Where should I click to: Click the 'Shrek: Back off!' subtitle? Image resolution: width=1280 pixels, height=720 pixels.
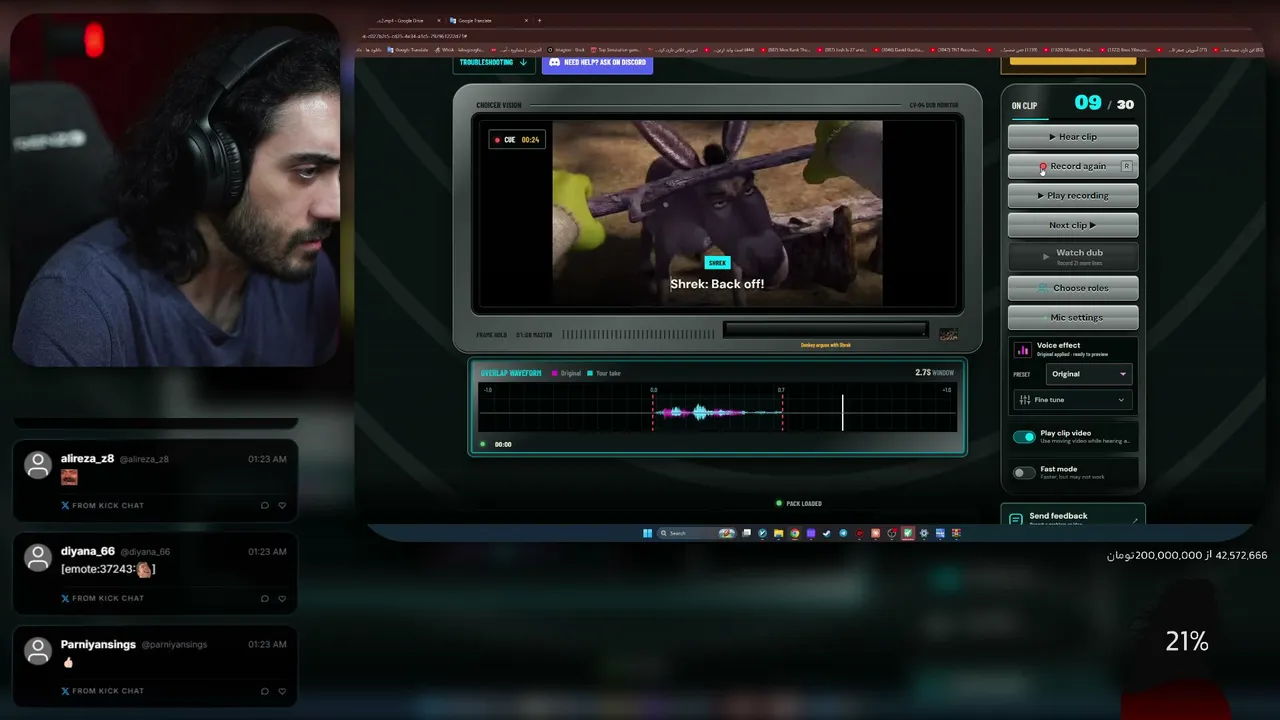[717, 284]
